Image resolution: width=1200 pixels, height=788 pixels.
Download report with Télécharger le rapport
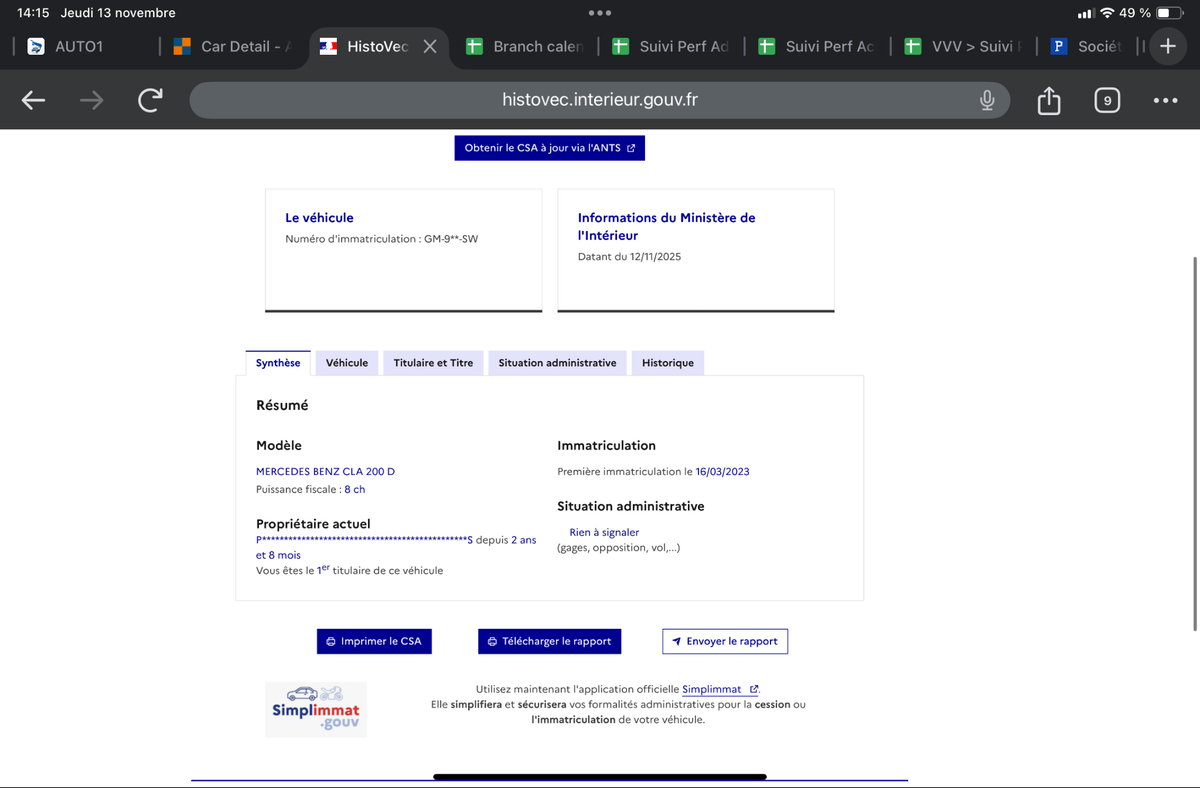pos(549,641)
